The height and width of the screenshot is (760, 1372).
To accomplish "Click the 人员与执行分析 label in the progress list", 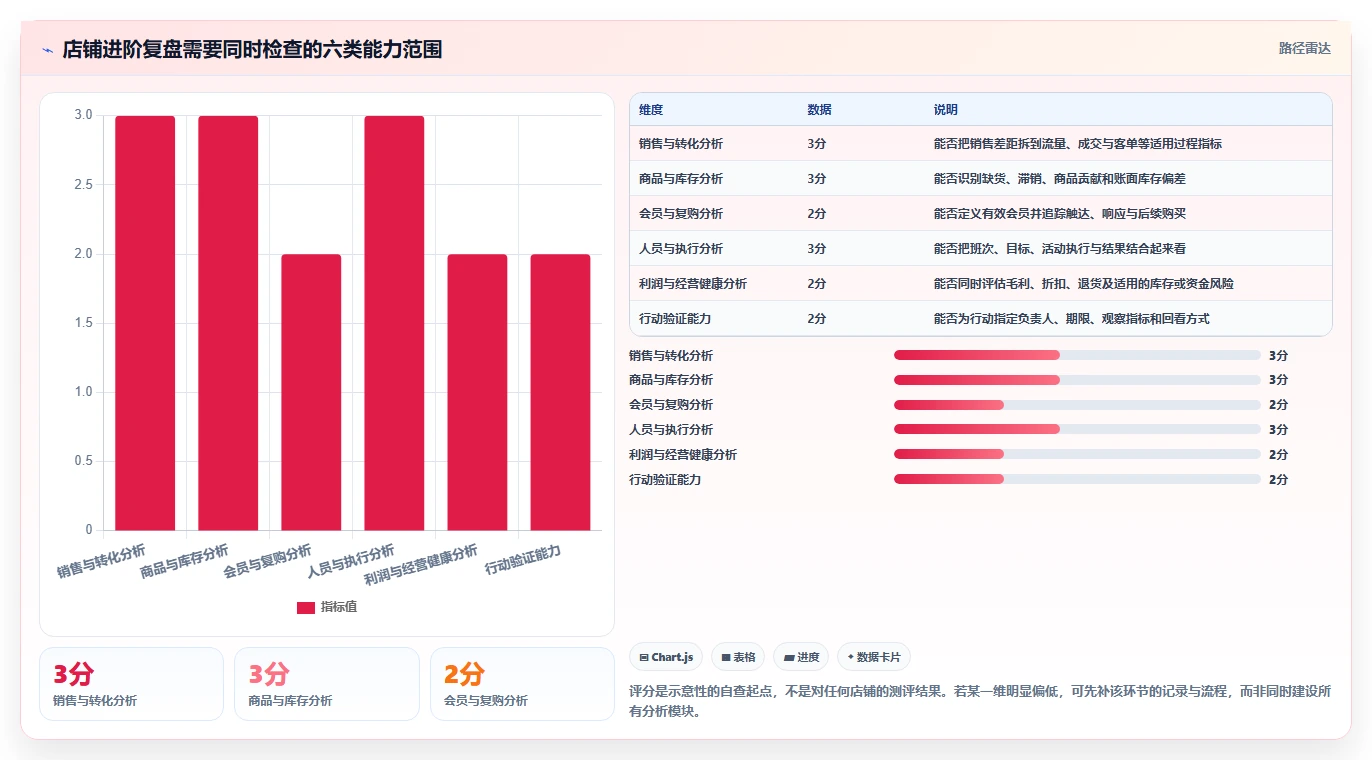I will tap(671, 429).
